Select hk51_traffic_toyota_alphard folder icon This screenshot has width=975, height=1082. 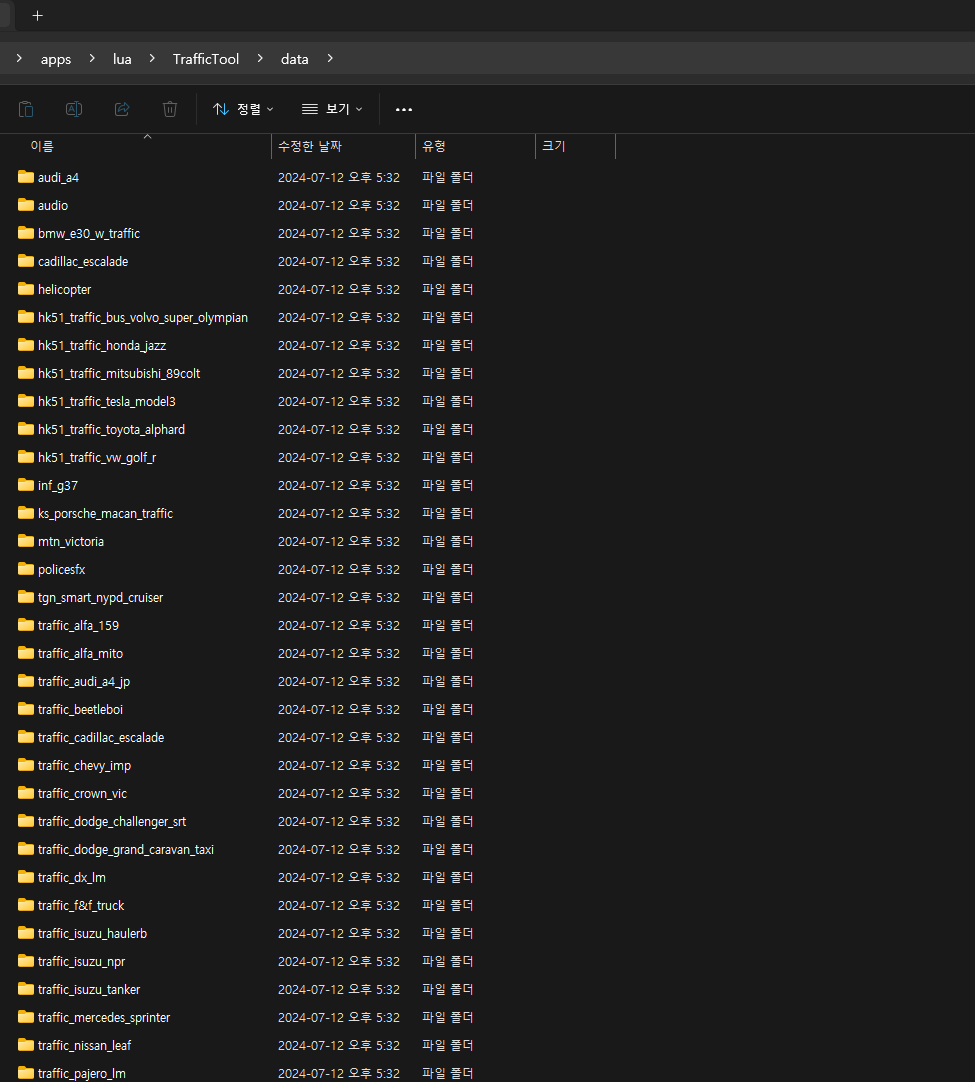click(26, 429)
